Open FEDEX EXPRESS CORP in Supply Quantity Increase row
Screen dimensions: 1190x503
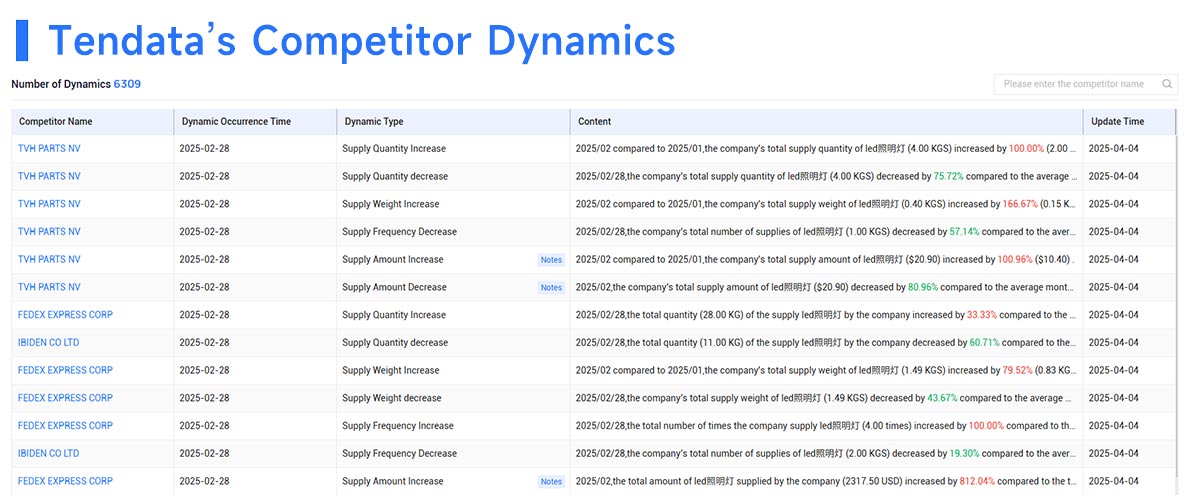coord(65,315)
